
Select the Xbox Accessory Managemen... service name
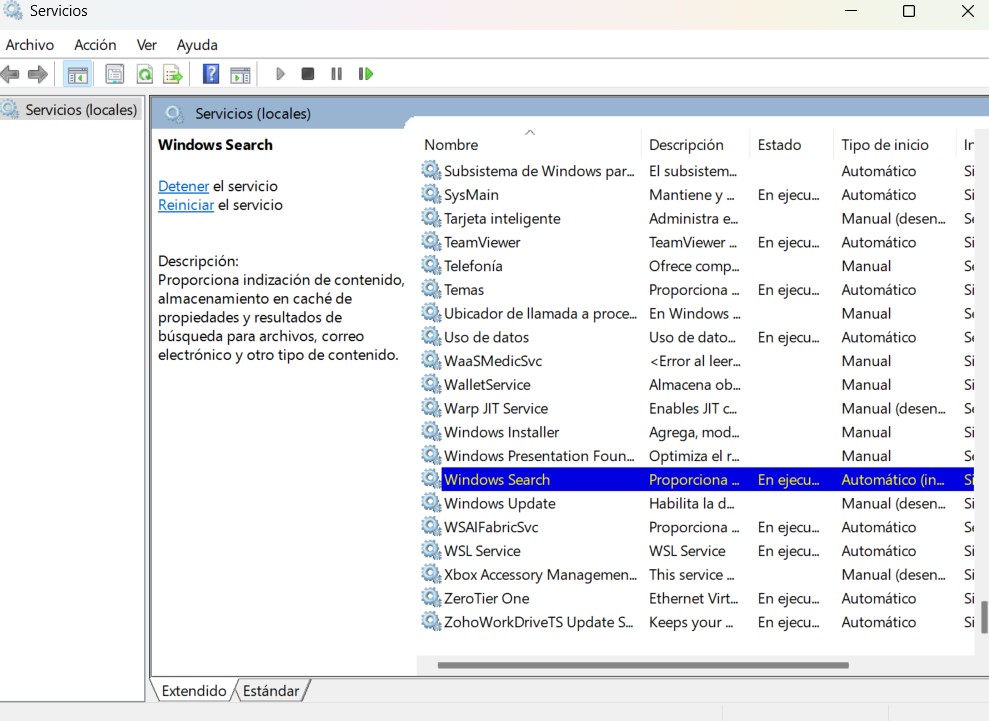click(x=541, y=575)
